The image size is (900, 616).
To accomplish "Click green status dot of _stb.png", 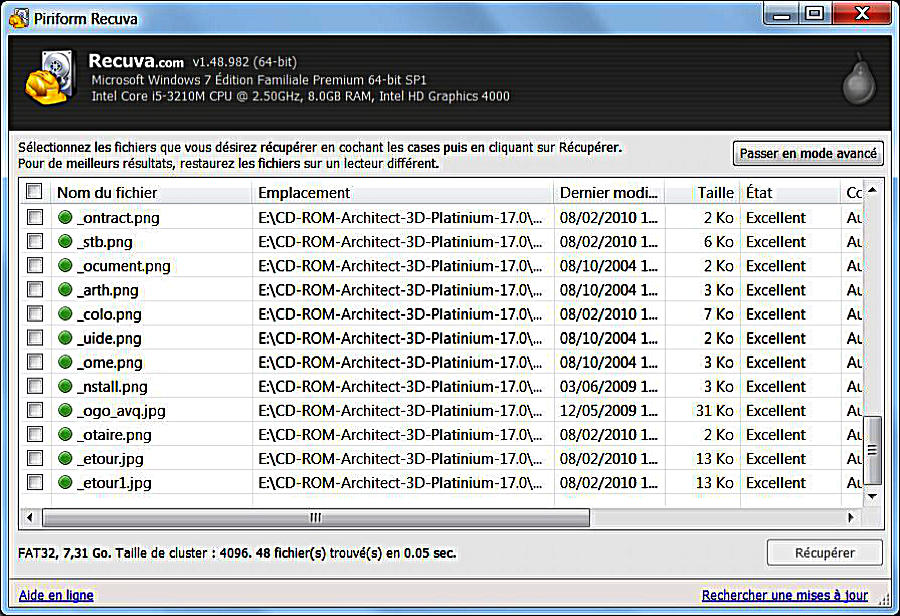I will point(65,242).
